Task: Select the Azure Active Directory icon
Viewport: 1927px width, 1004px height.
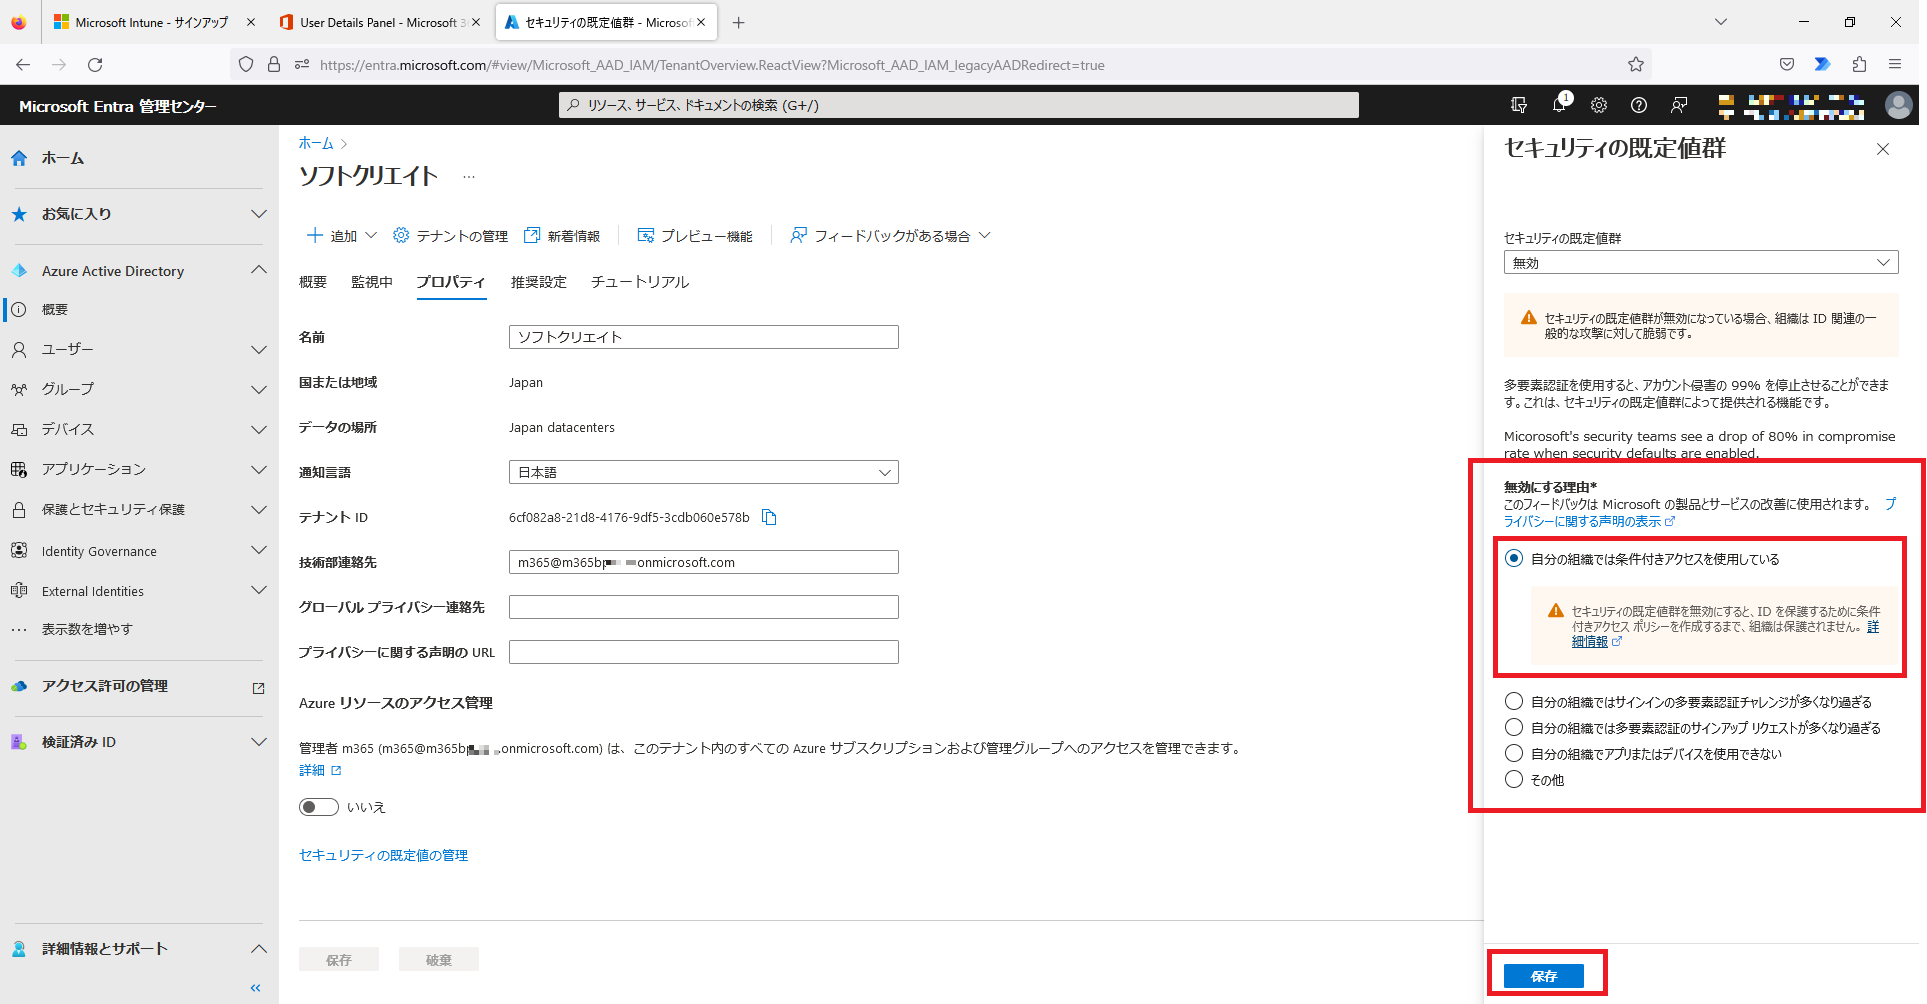Action: (x=19, y=271)
